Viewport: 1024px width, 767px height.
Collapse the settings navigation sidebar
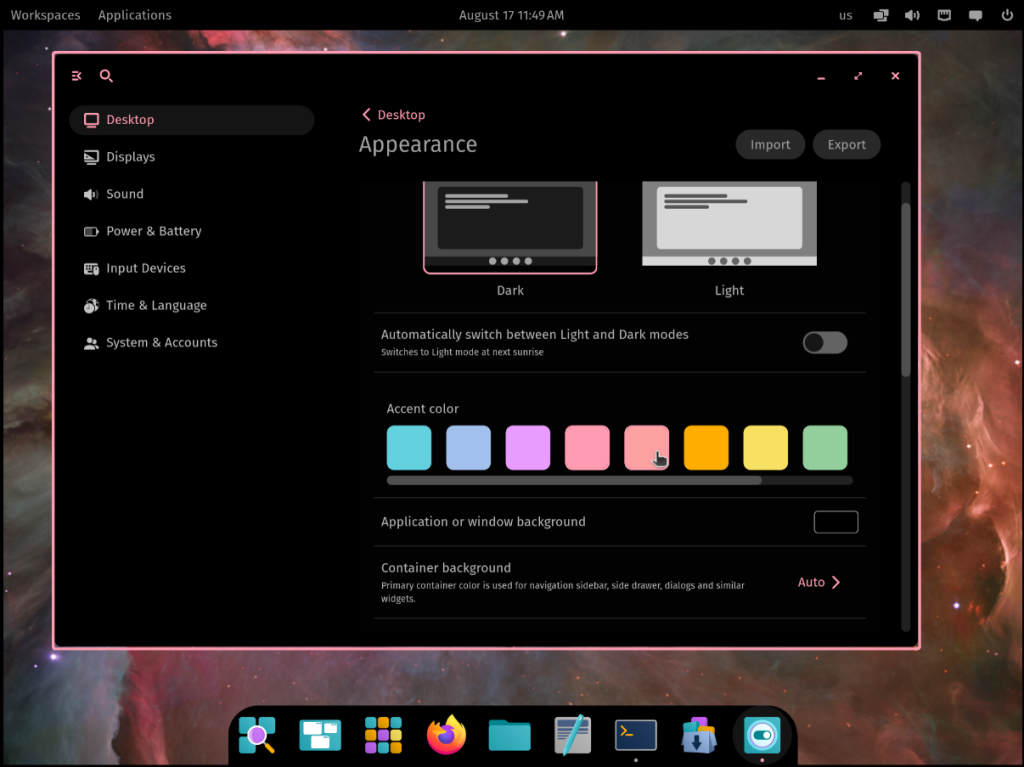tap(77, 76)
